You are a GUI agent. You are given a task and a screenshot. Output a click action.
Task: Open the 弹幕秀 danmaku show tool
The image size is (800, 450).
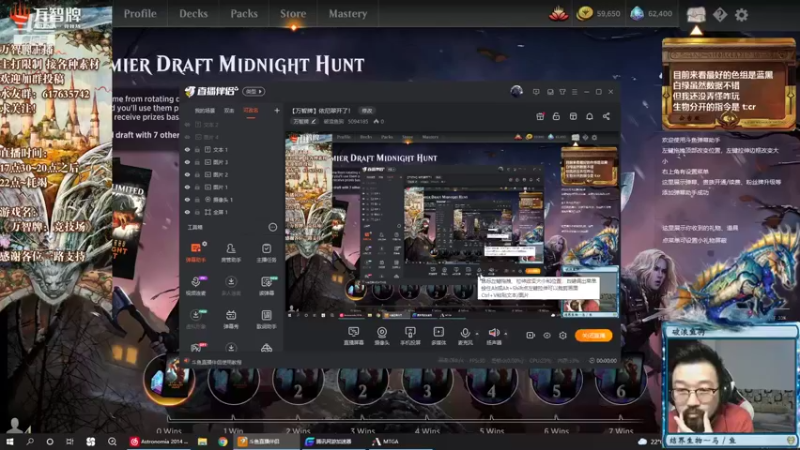pos(231,319)
